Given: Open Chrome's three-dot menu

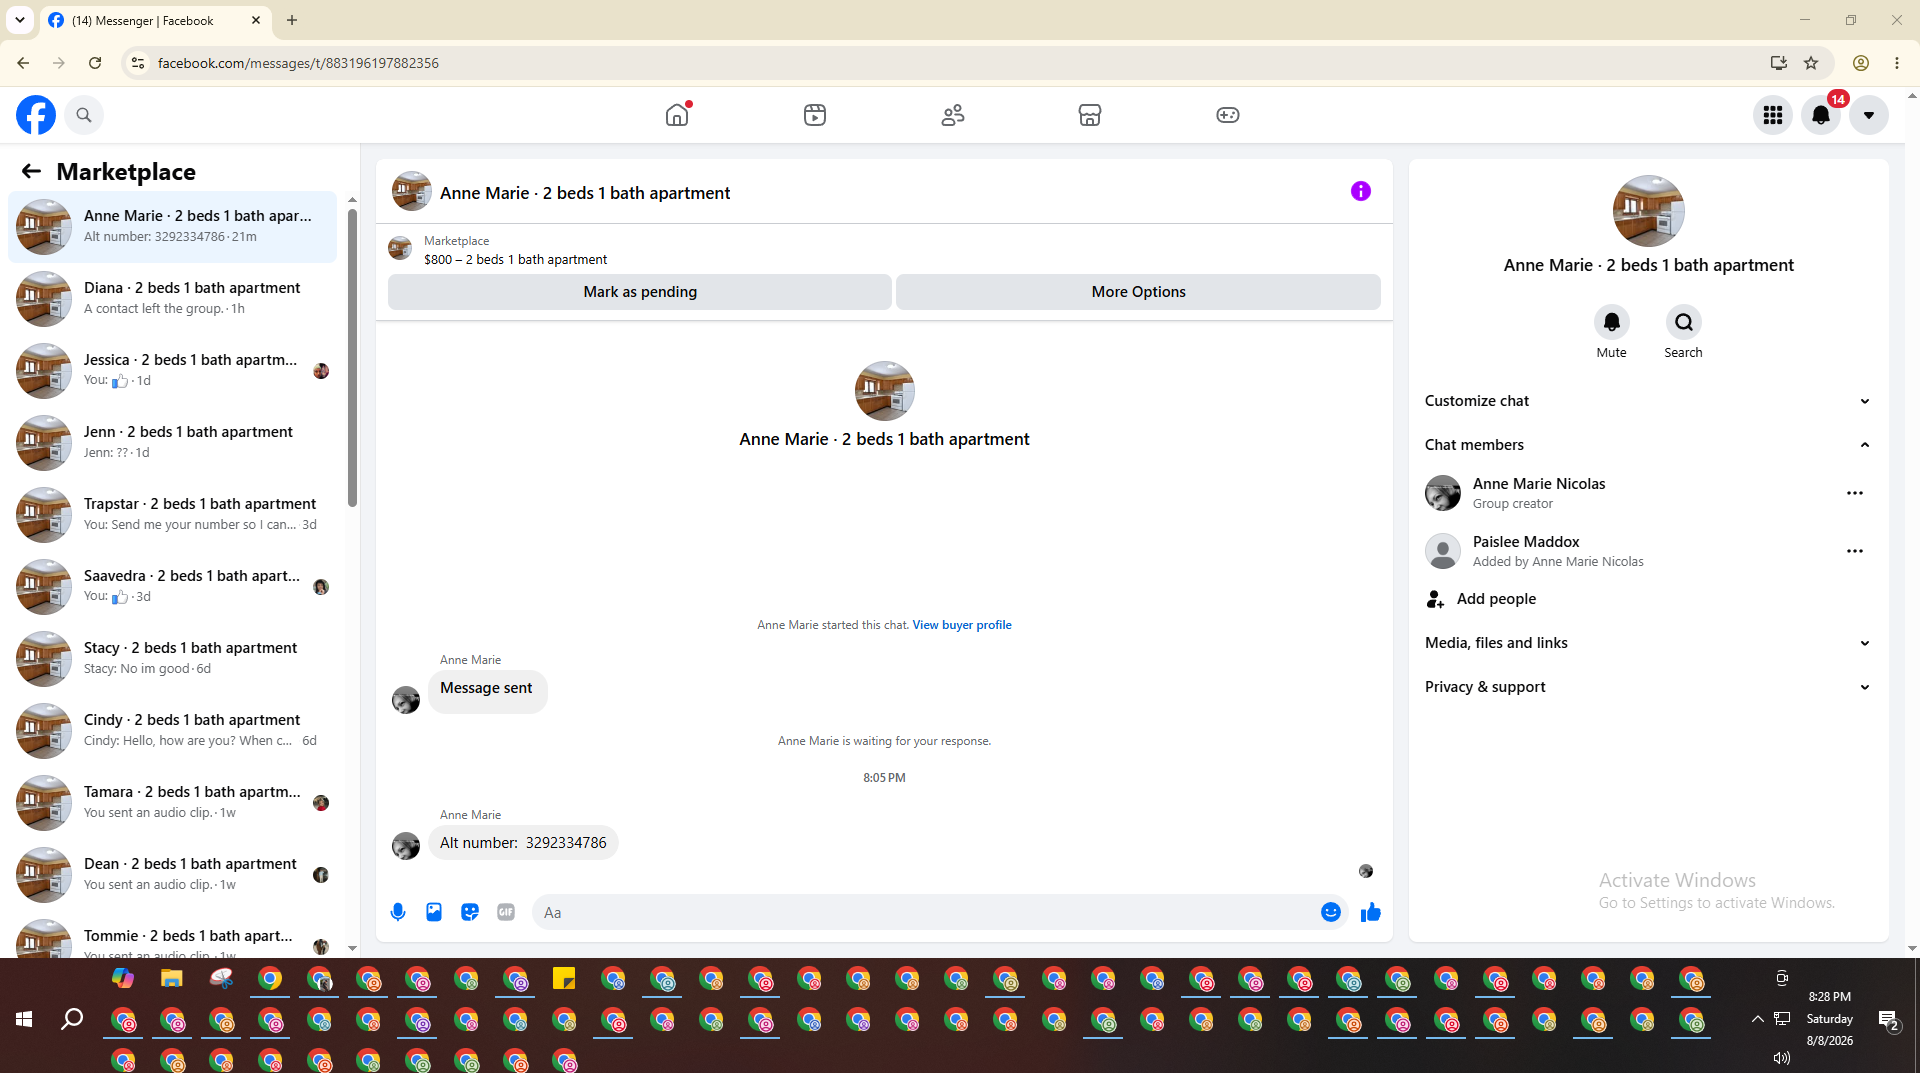Looking at the screenshot, I should click(1897, 63).
